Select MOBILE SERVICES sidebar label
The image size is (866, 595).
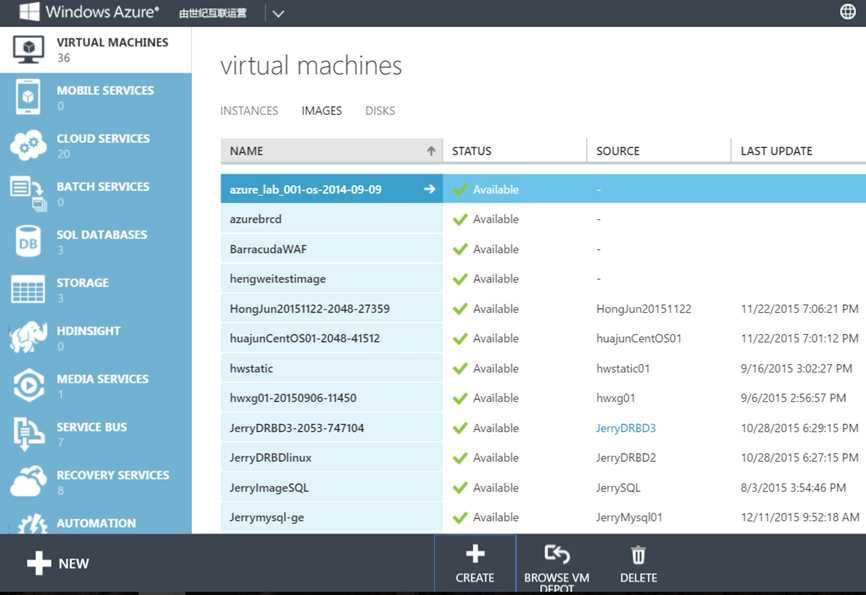pyautogui.click(x=105, y=90)
